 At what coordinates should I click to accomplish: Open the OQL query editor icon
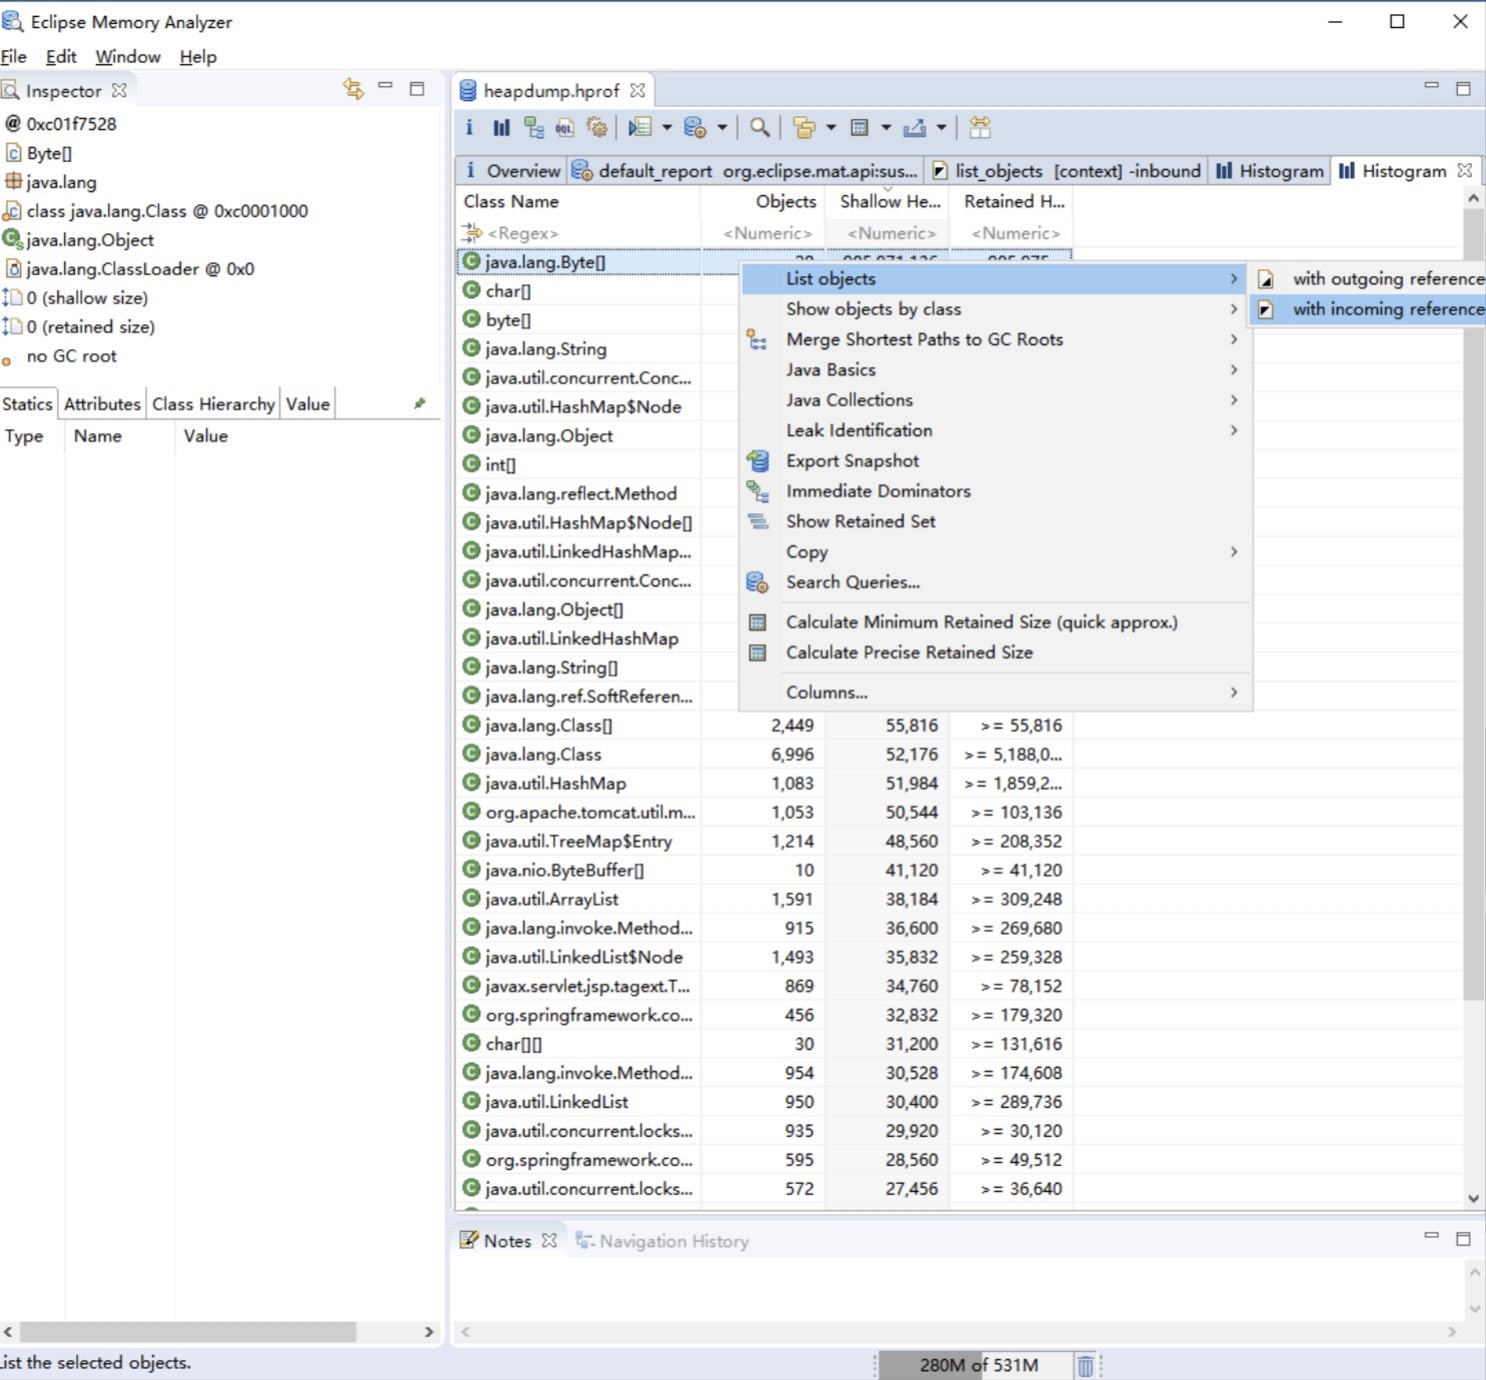click(565, 128)
